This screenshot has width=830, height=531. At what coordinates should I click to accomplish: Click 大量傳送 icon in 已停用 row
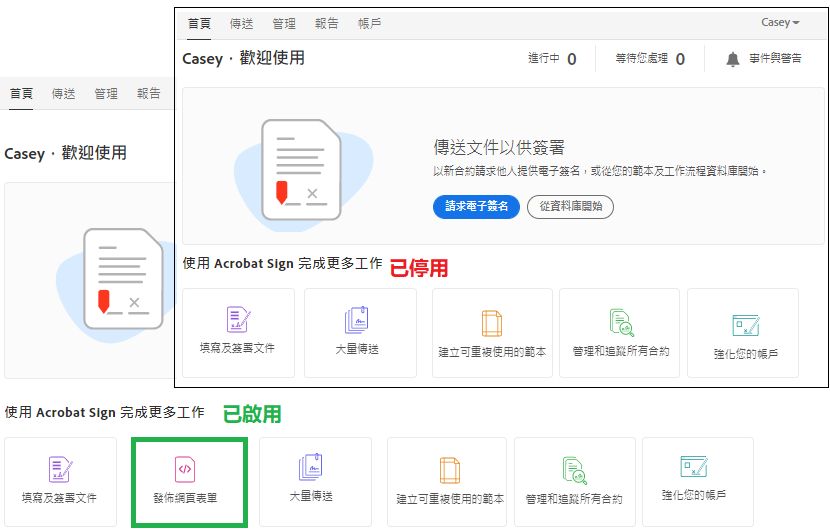[x=357, y=320]
